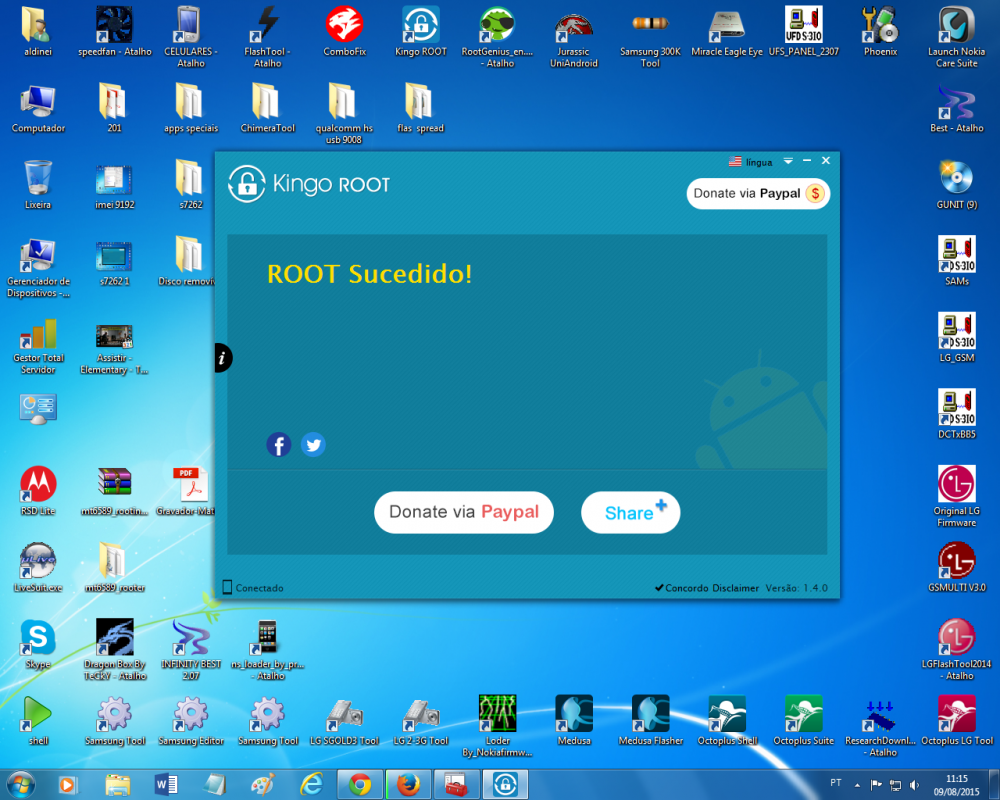
Task: Expand the Kingo ROOT title bar dropdown arrow
Action: (788, 161)
